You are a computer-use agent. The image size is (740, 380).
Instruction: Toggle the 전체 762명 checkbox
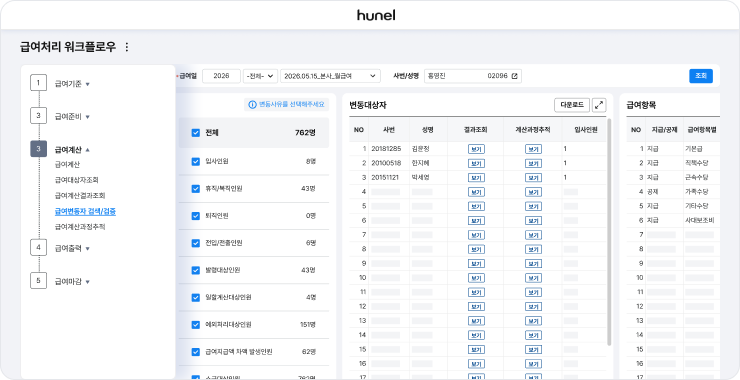click(196, 133)
